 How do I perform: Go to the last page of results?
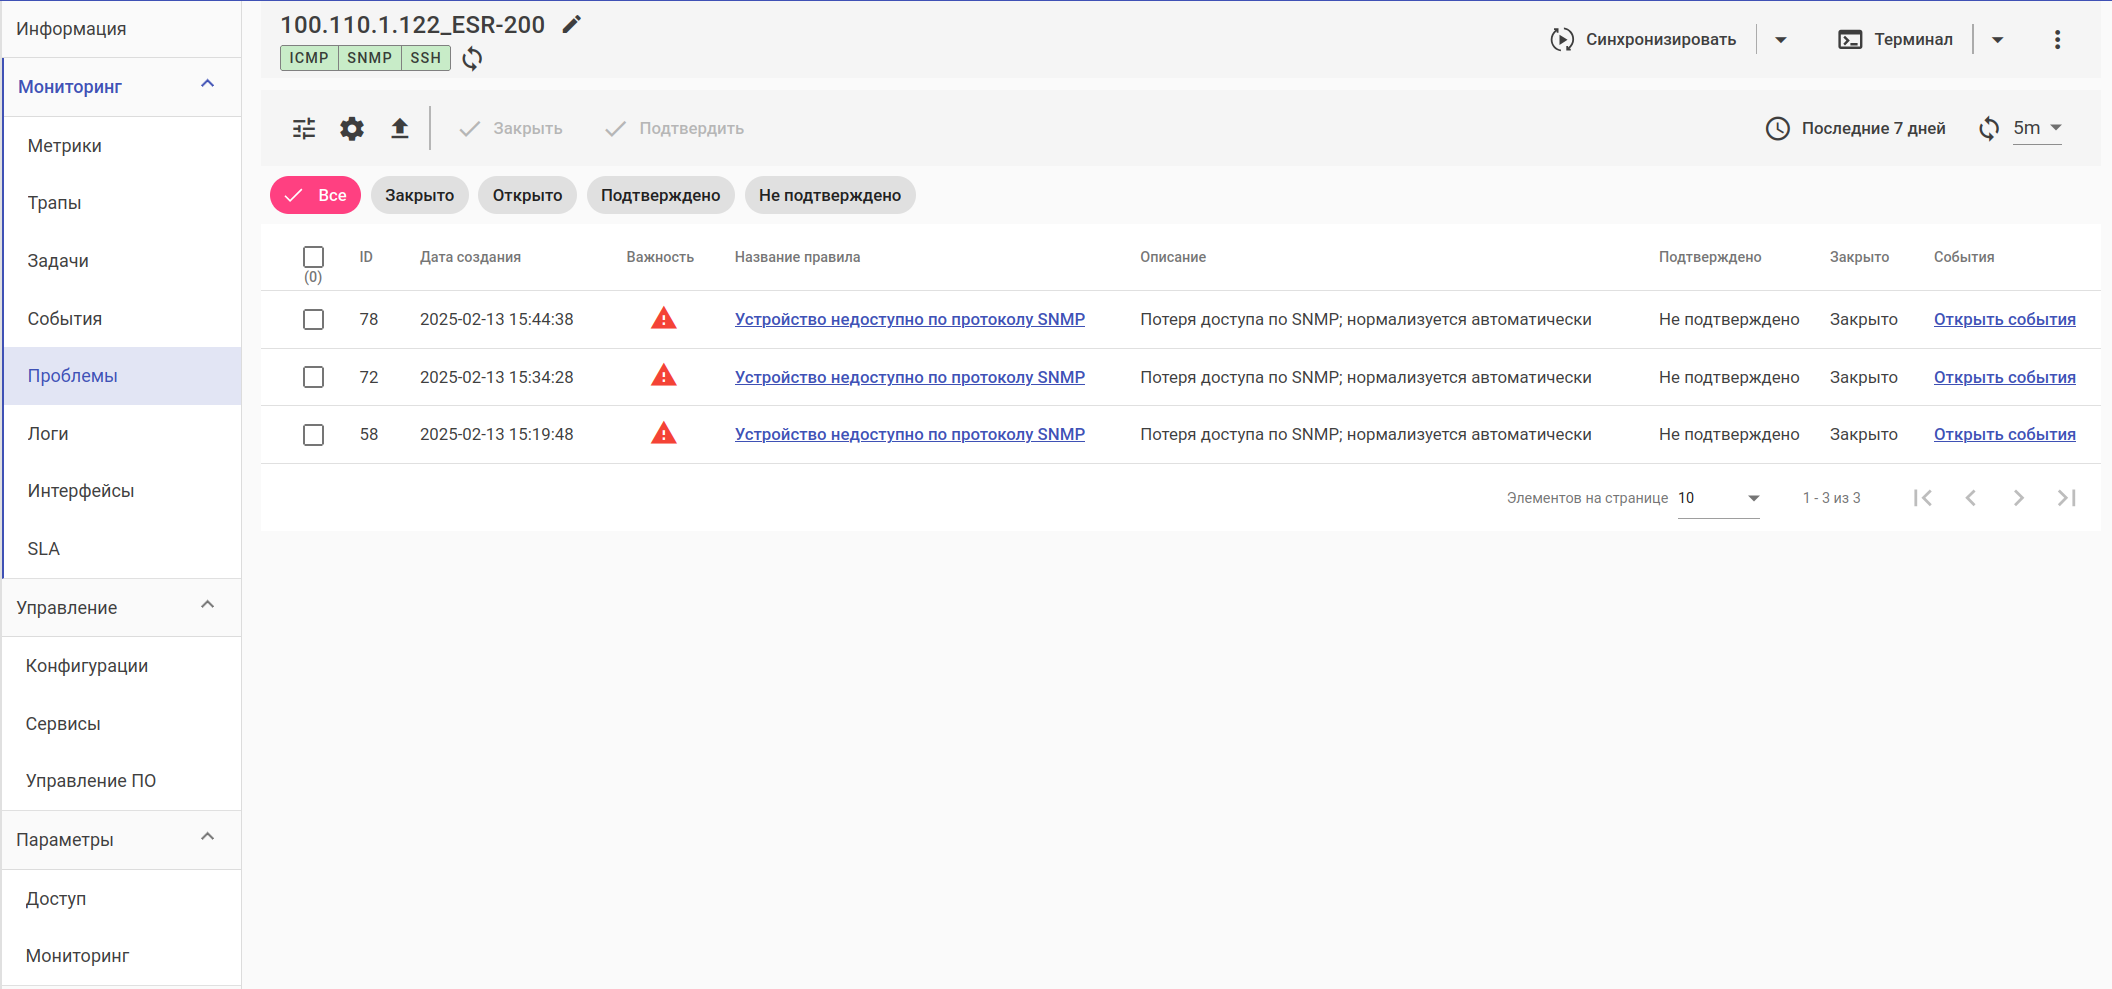pyautogui.click(x=2066, y=498)
